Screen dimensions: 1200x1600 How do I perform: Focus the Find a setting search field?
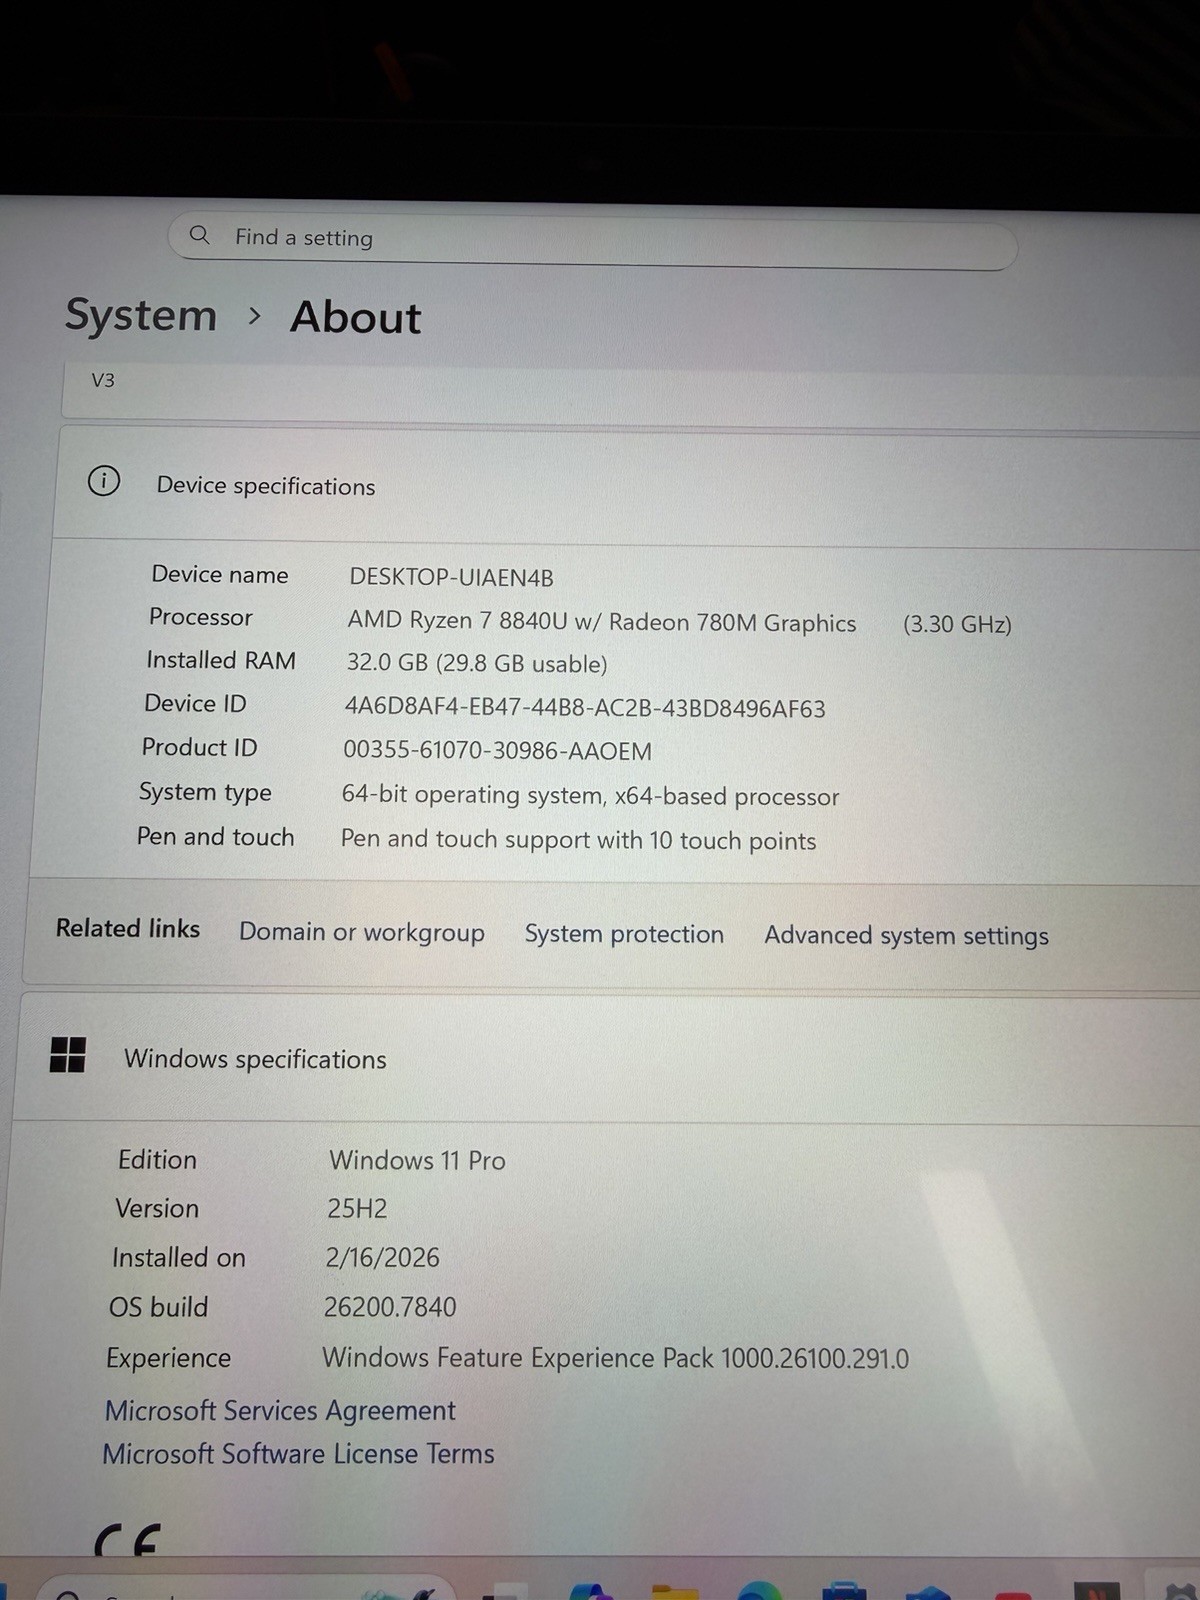[593, 241]
